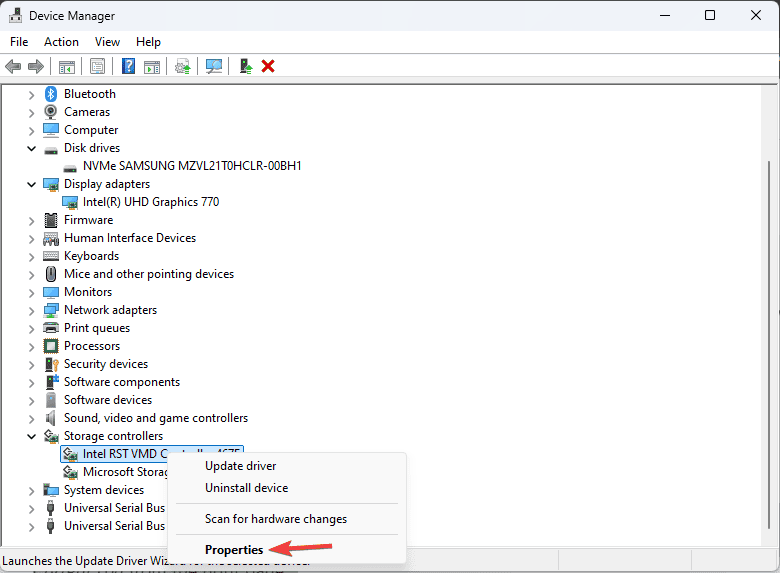Image resolution: width=780 pixels, height=573 pixels.
Task: Open the View menu
Action: click(107, 42)
